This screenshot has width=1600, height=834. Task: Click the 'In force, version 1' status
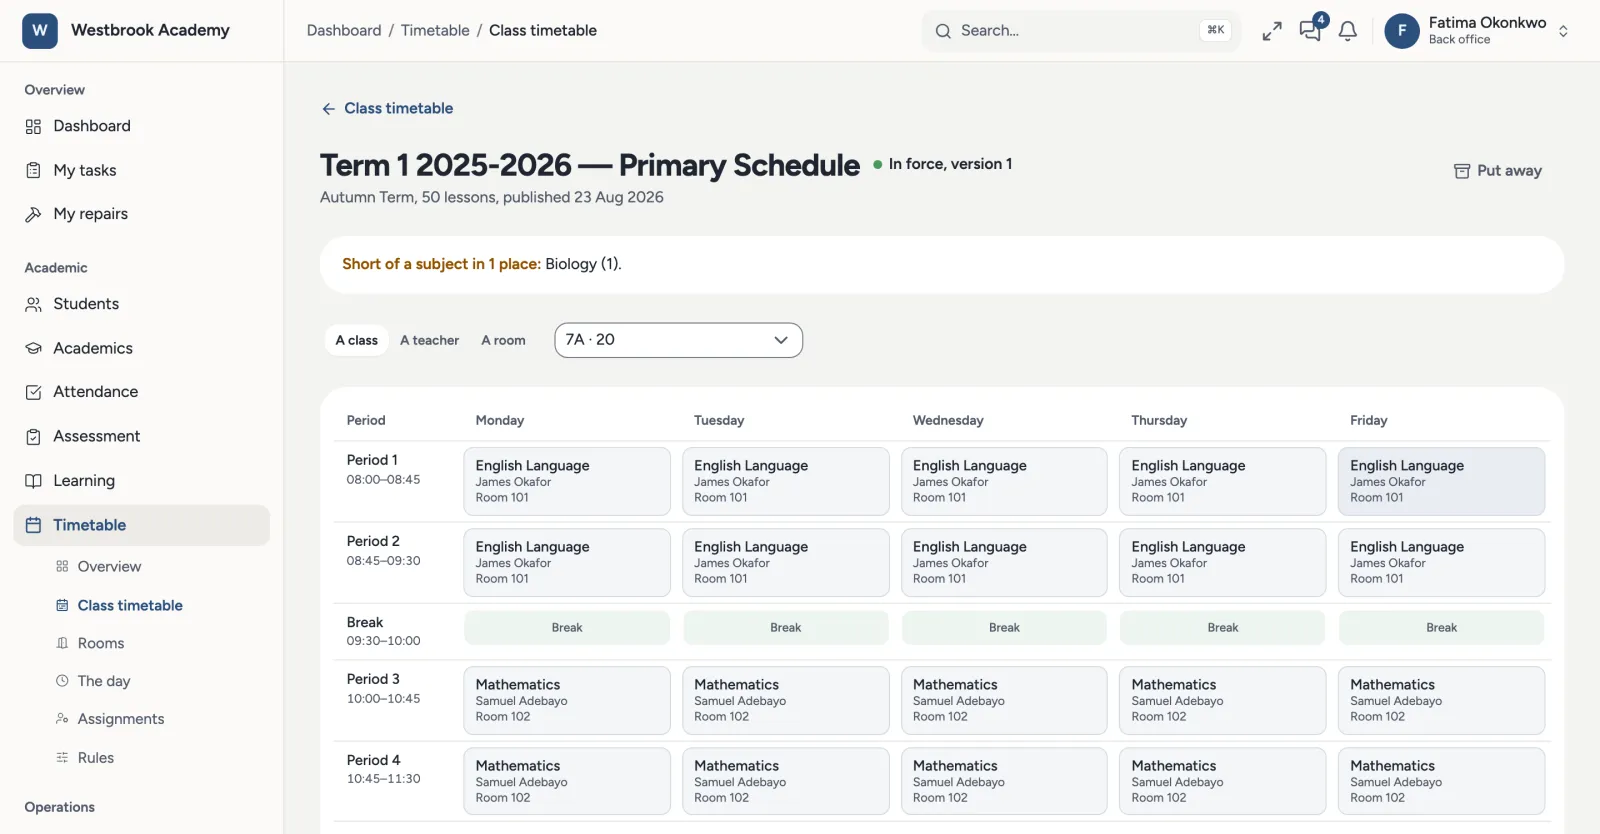pyautogui.click(x=942, y=164)
